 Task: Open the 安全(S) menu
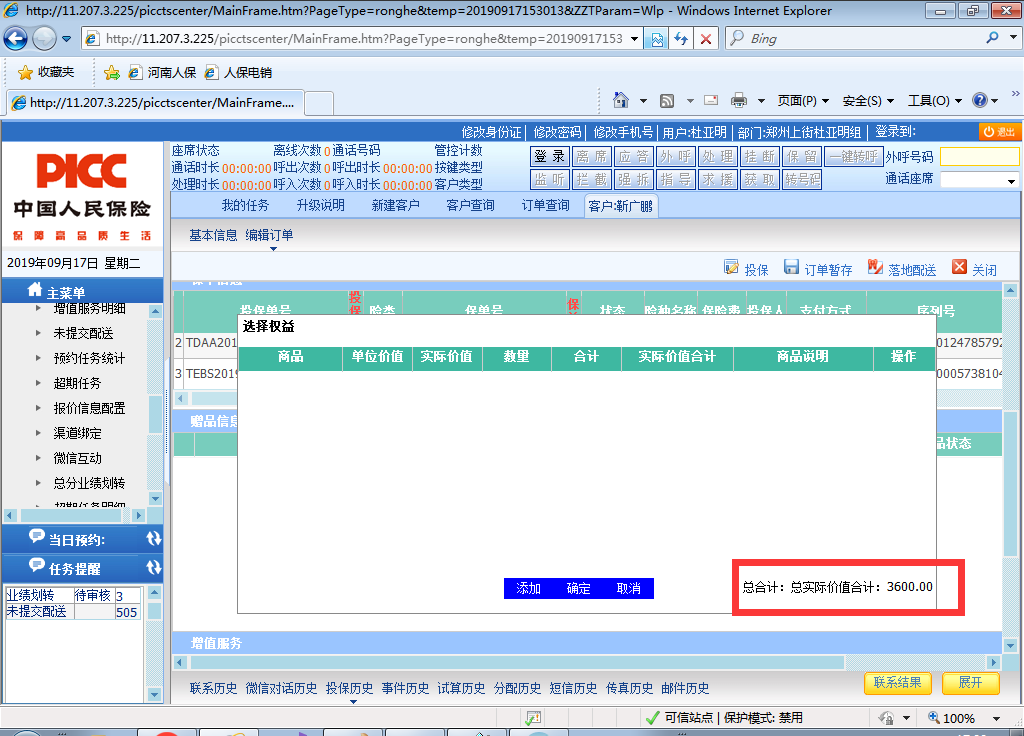868,101
